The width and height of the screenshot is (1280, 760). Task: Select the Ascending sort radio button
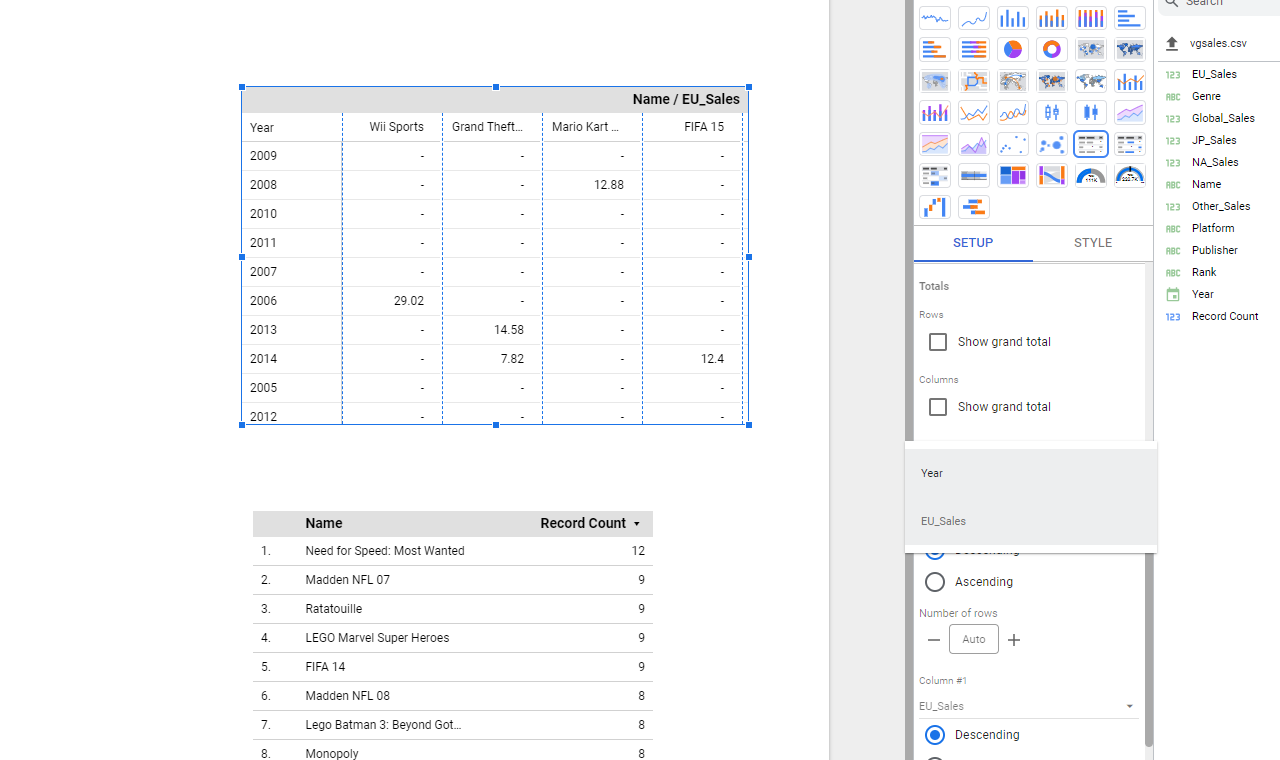tap(935, 582)
